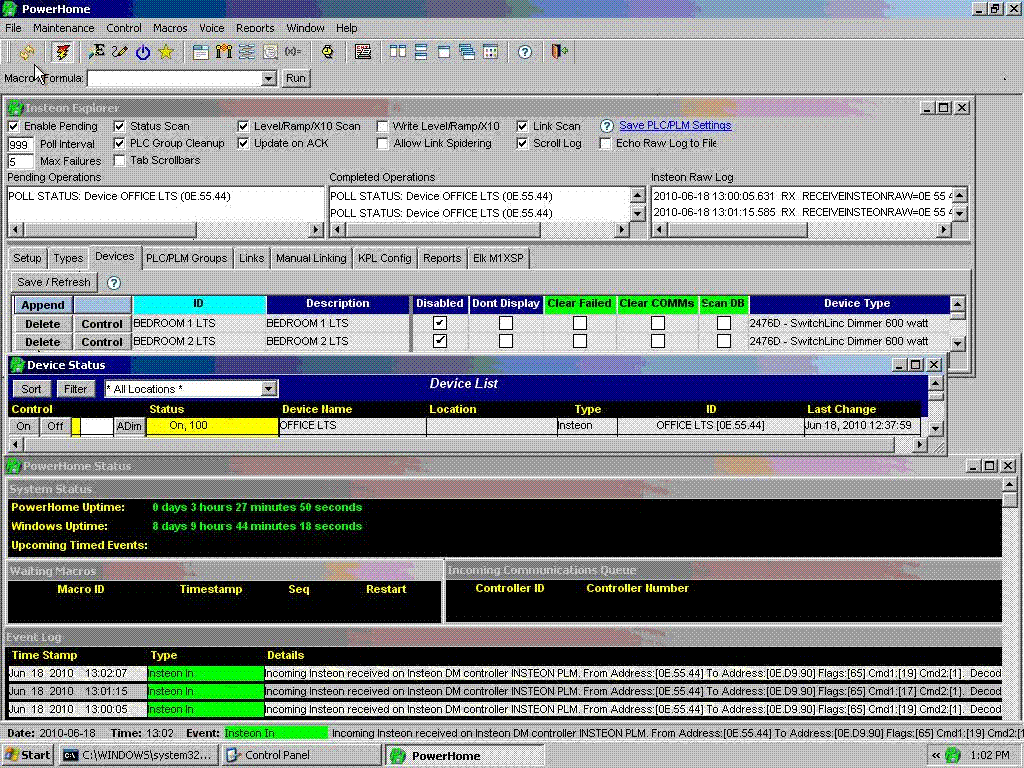Image resolution: width=1024 pixels, height=768 pixels.
Task: Click the Run button
Action: pyautogui.click(x=296, y=78)
